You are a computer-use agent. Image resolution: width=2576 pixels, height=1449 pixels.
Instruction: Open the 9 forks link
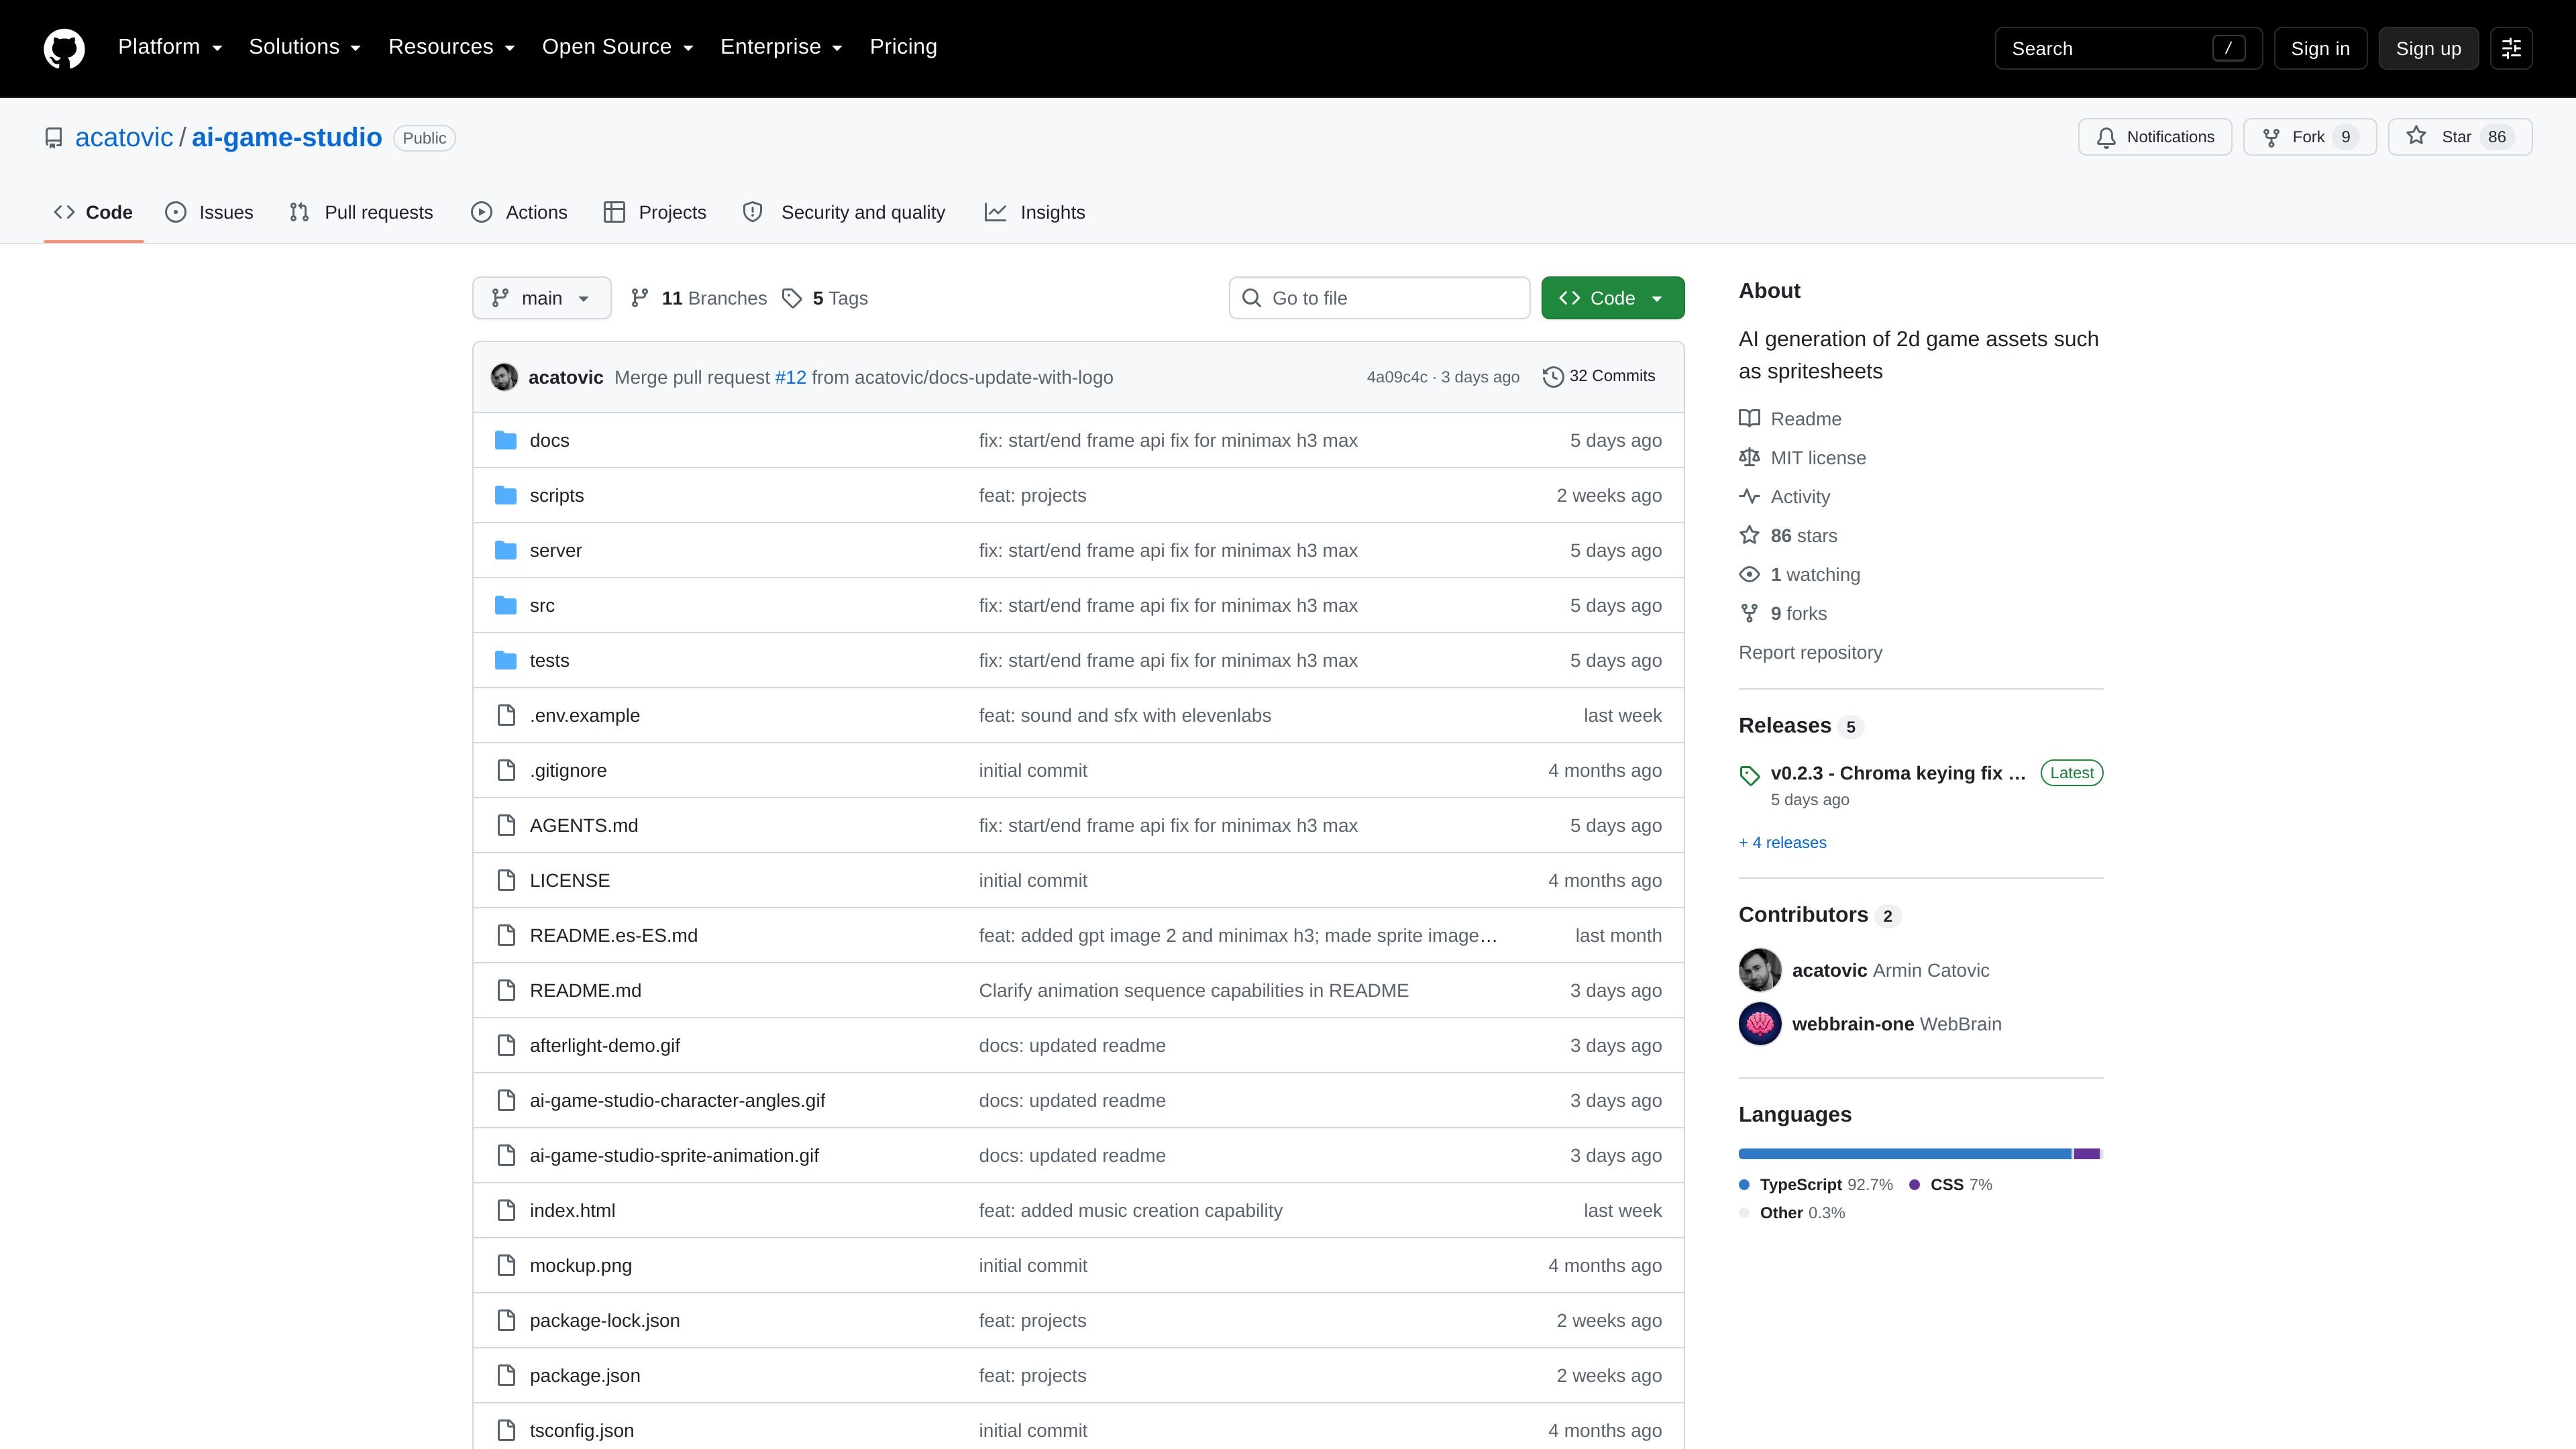[x=1783, y=614]
